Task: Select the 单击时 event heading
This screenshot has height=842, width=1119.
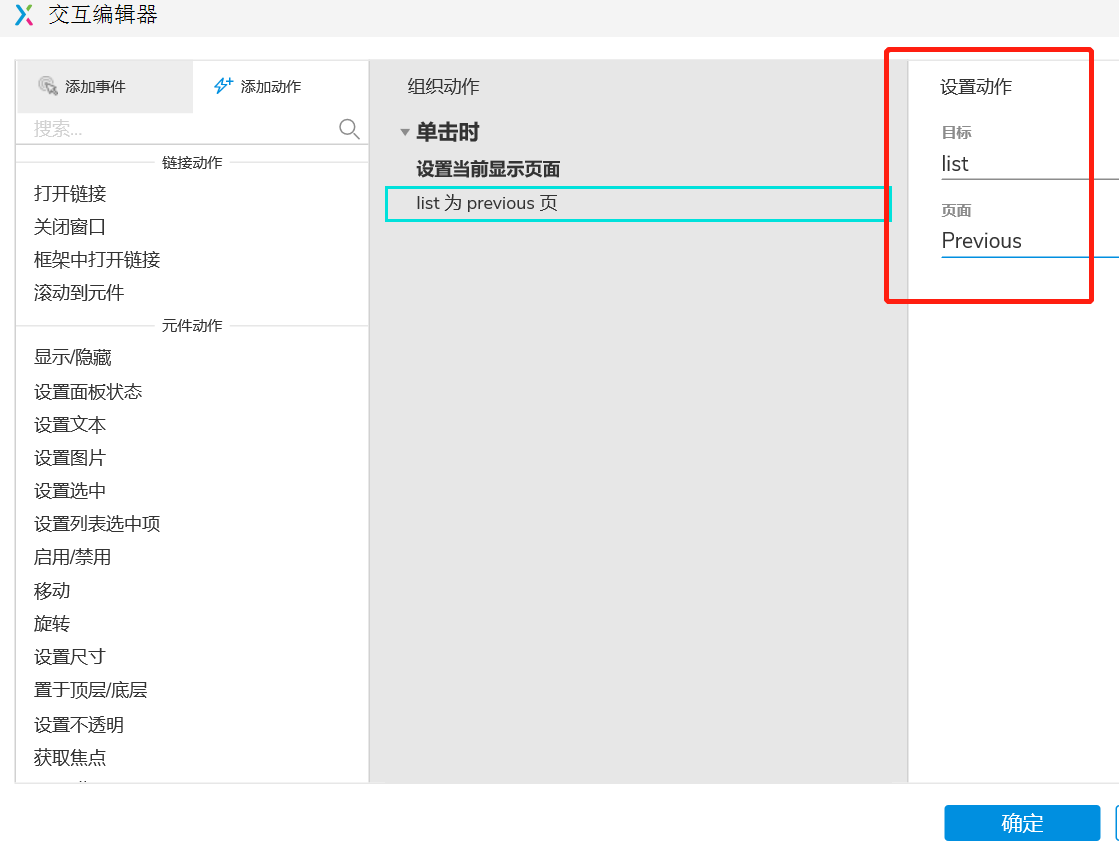Action: [447, 132]
